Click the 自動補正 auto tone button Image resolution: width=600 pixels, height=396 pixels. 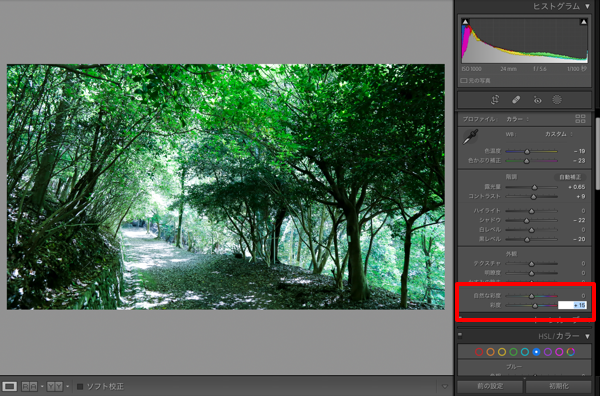tap(570, 177)
